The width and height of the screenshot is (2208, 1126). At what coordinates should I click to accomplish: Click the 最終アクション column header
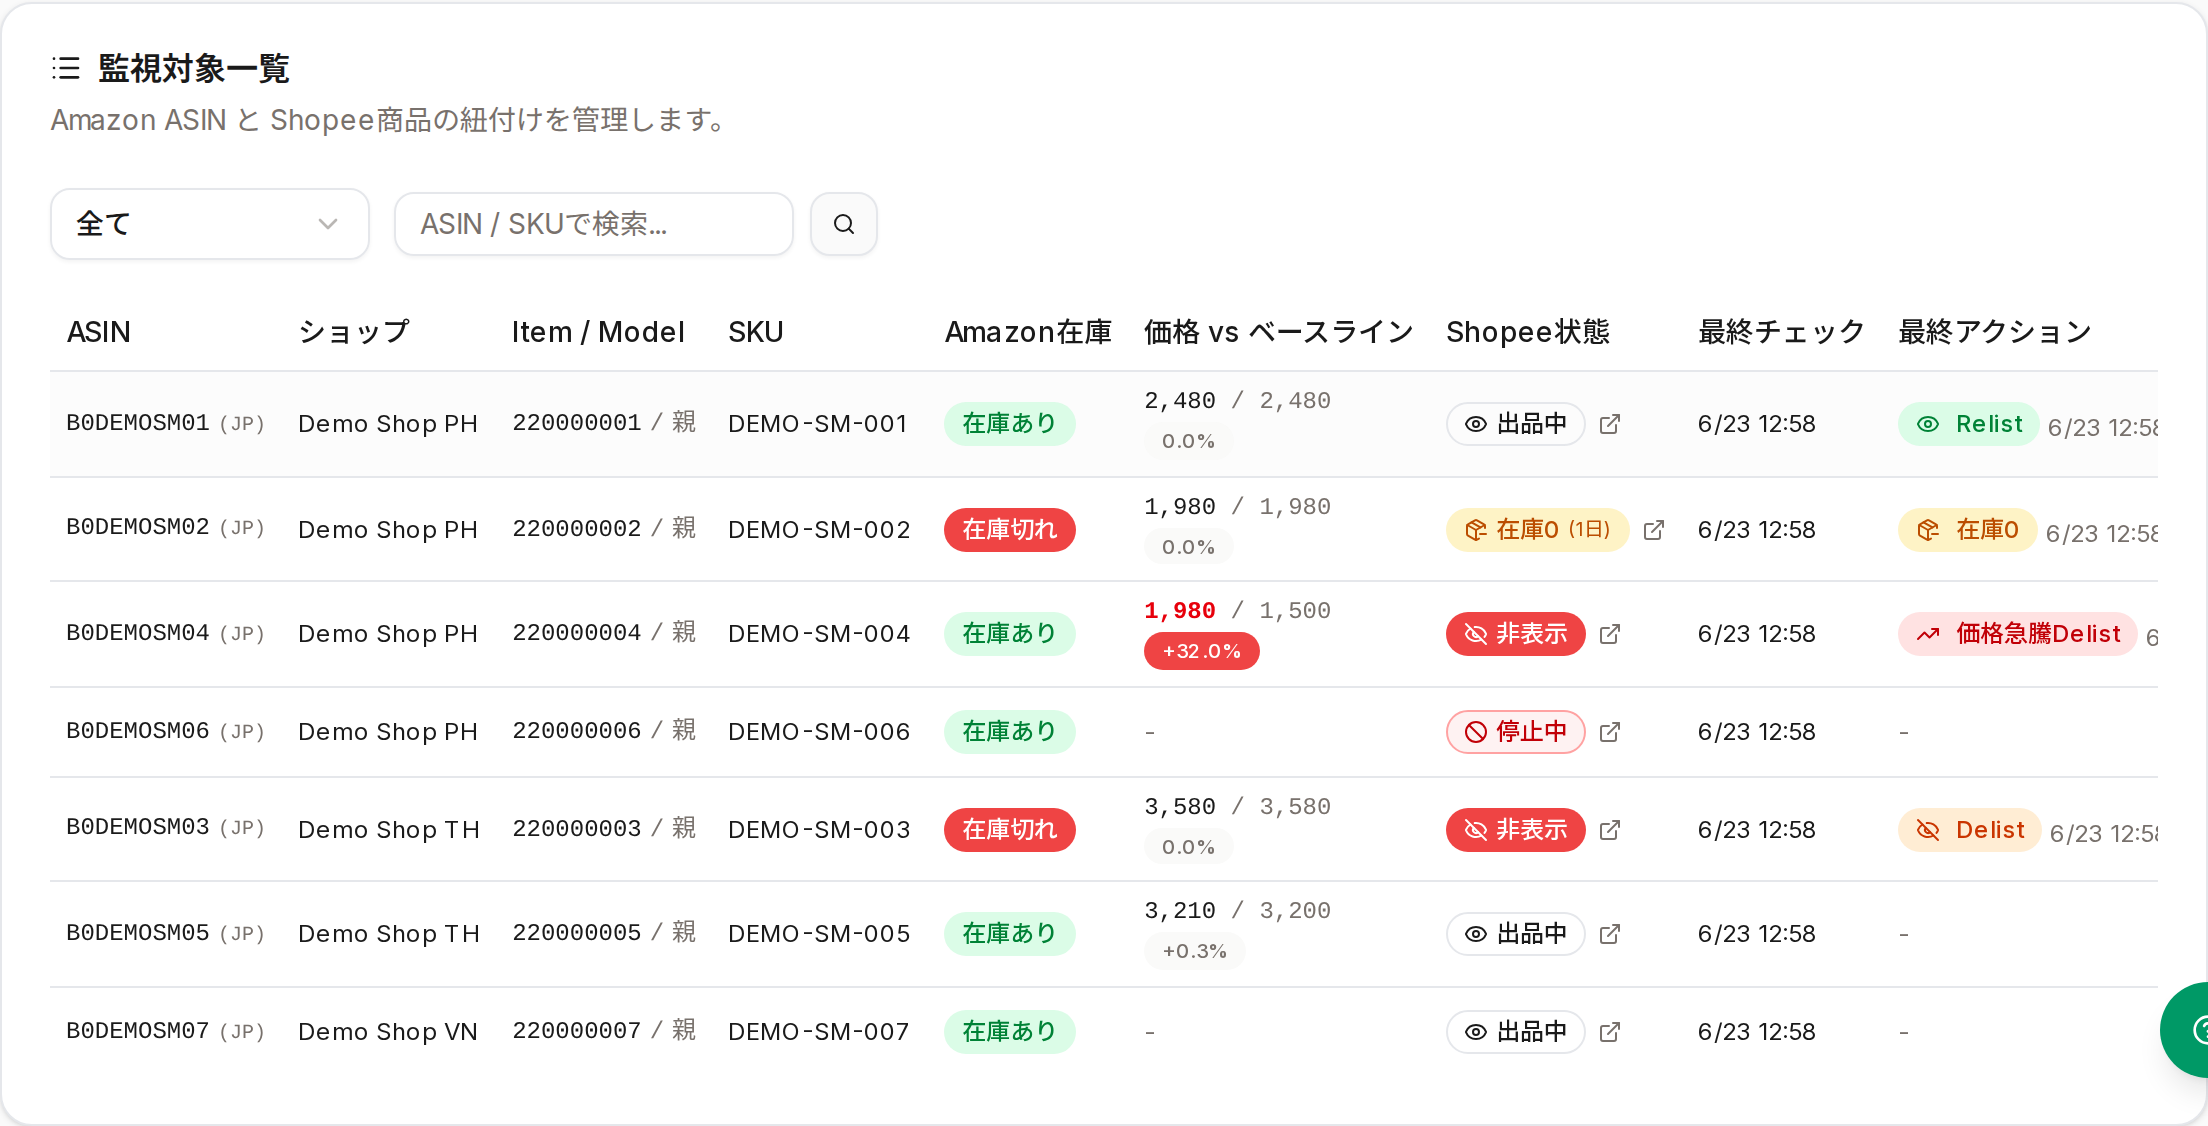pos(1995,332)
